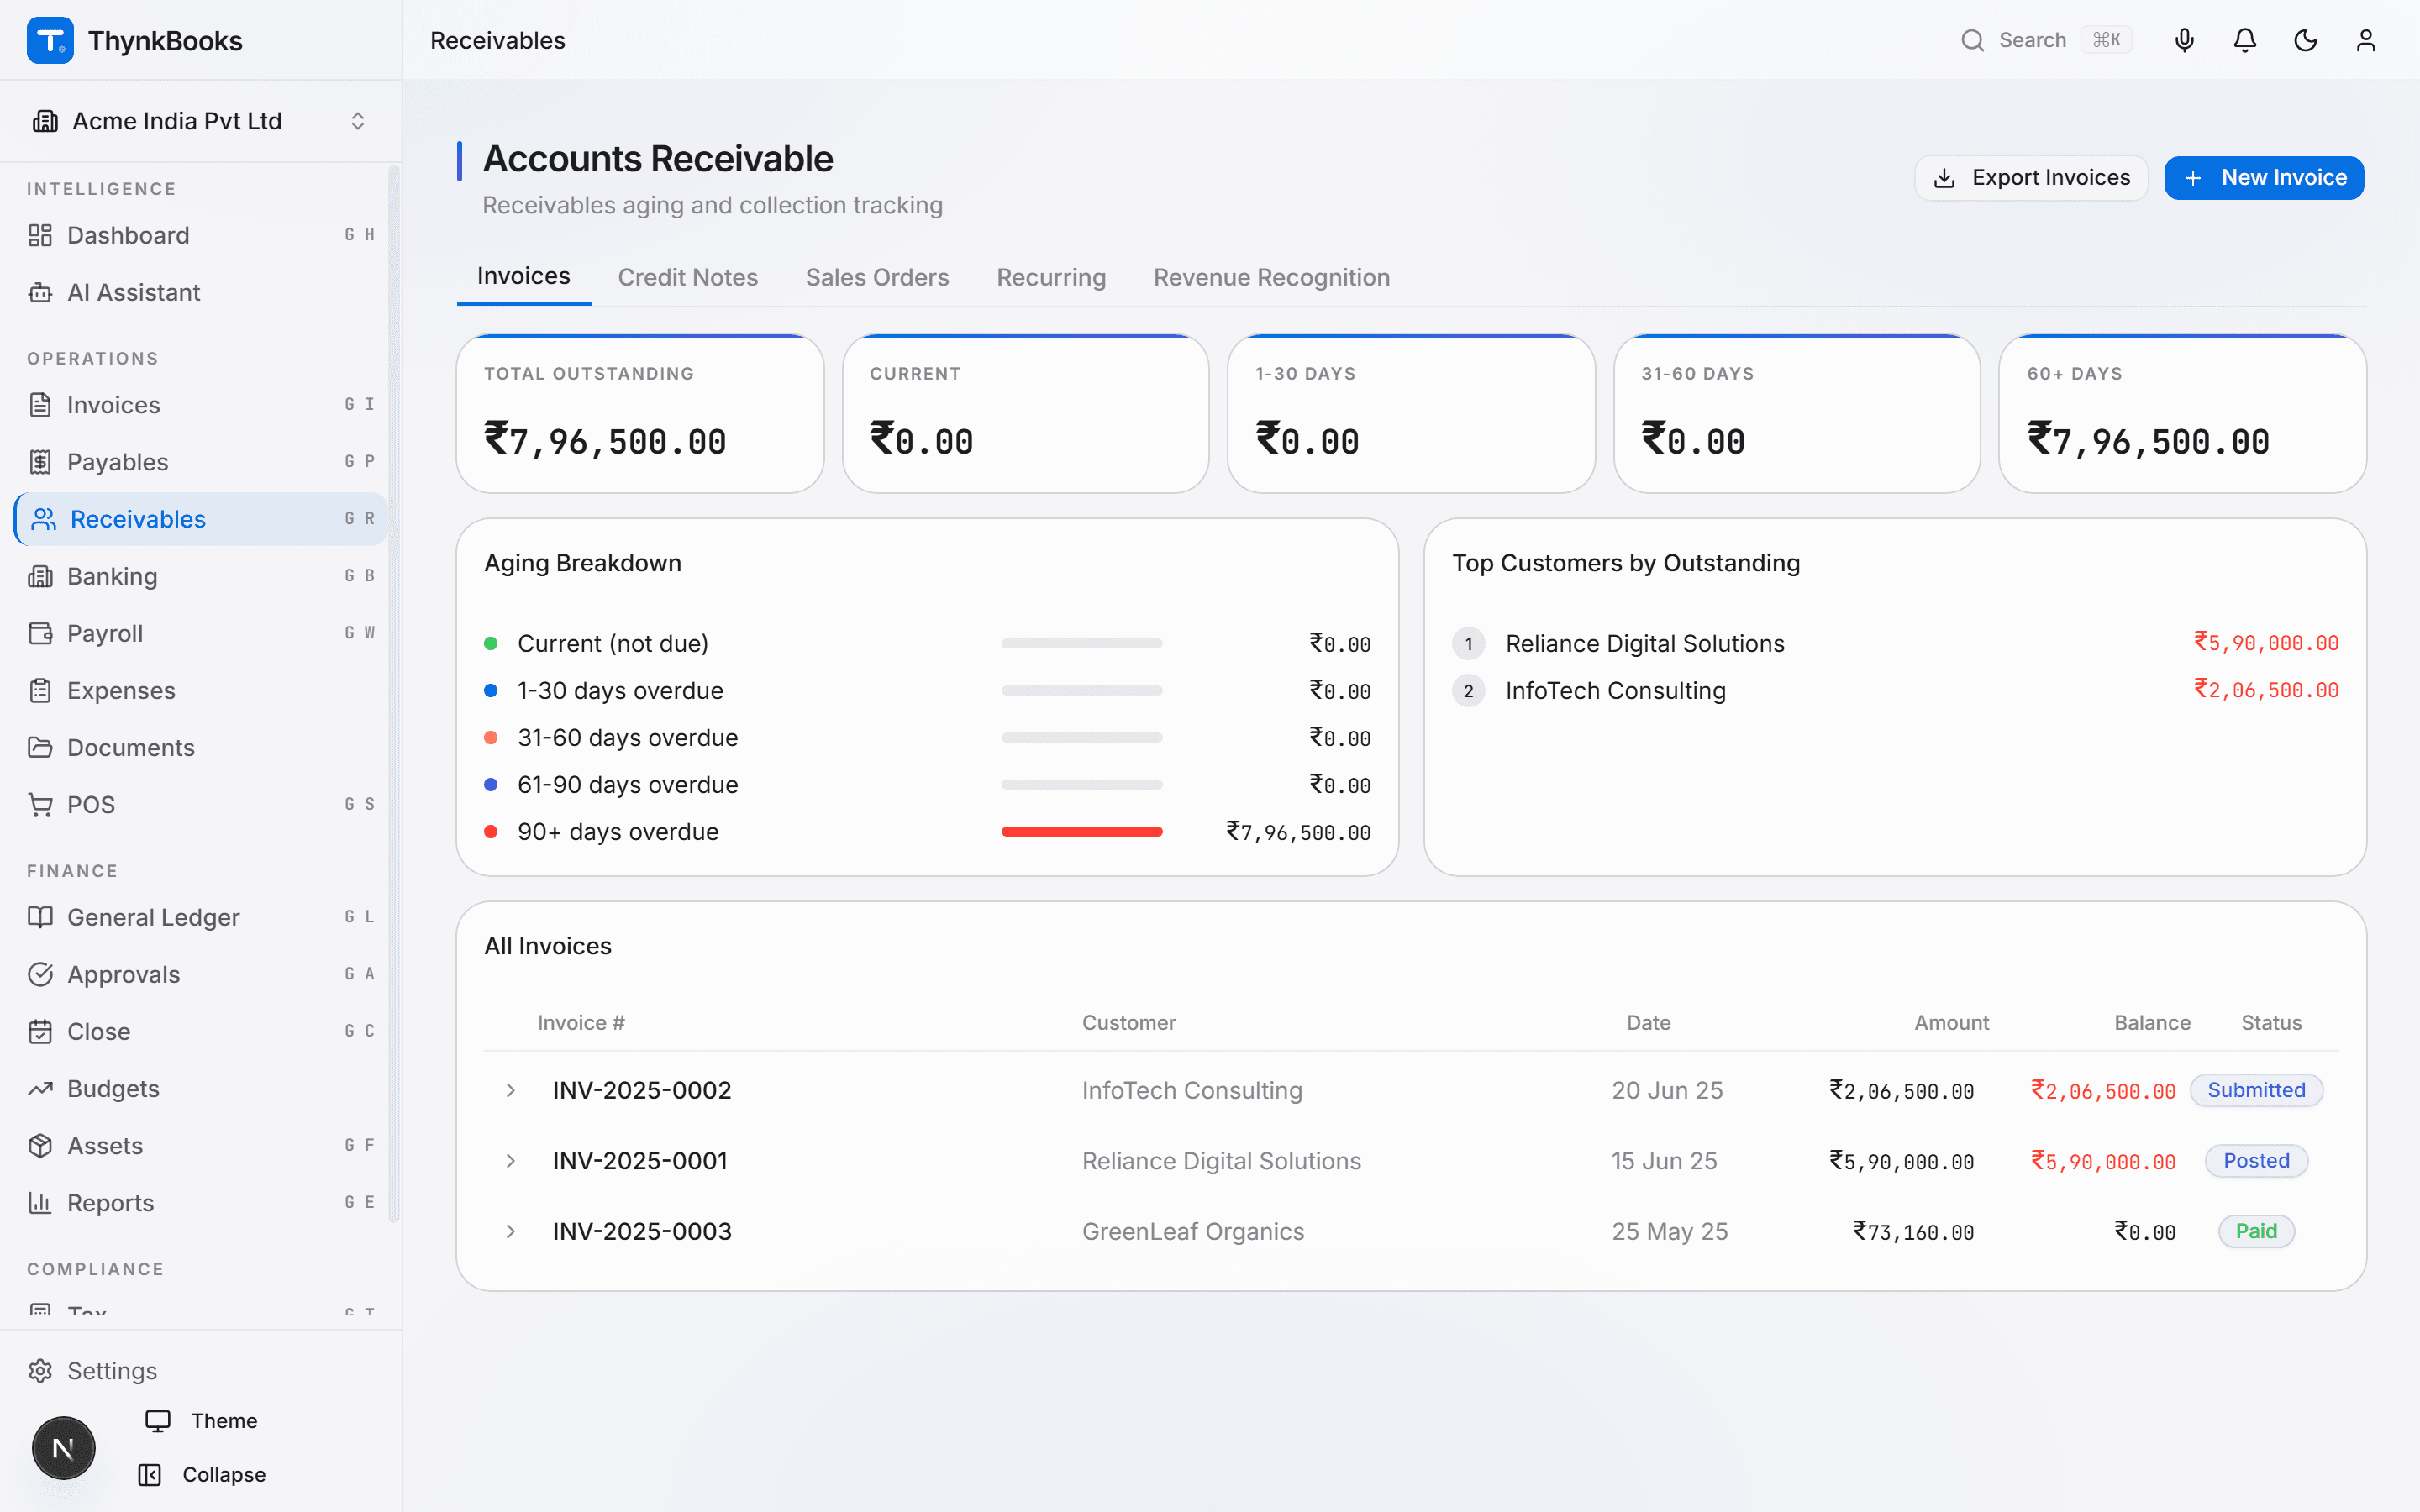The width and height of the screenshot is (2420, 1512).
Task: Click the Customer column header
Action: pos(1128,1023)
